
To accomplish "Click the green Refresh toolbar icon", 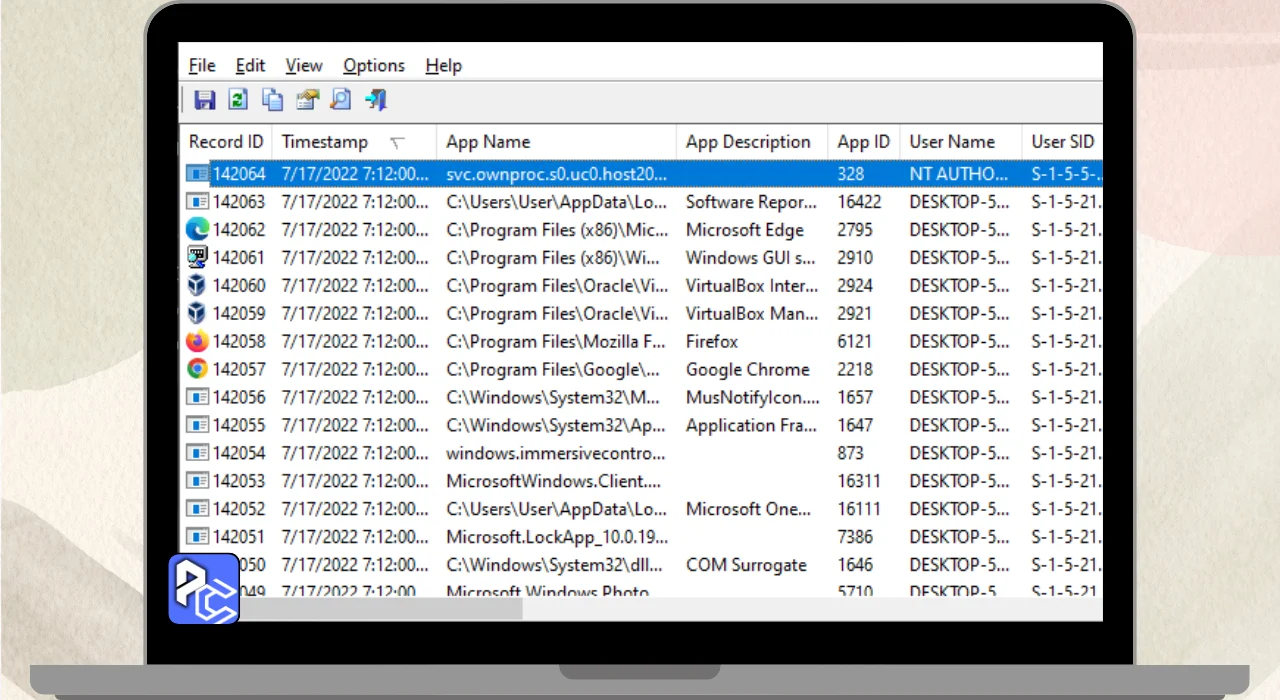I will click(238, 99).
